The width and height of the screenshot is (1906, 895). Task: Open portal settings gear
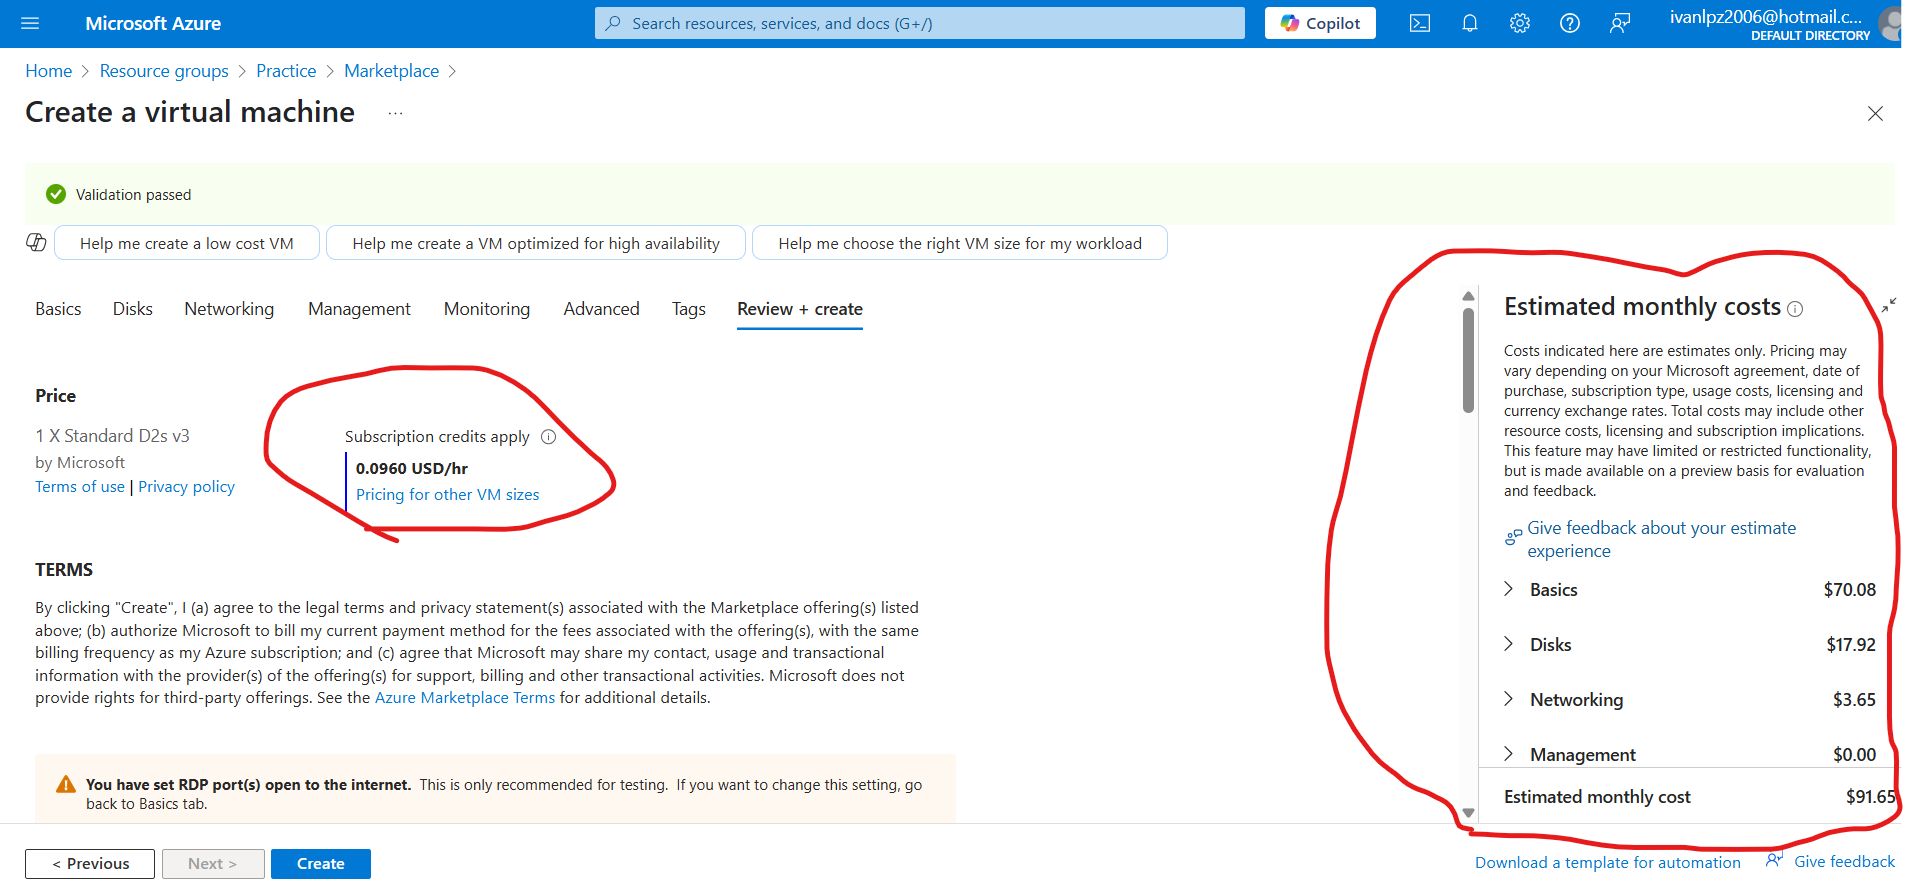coord(1520,23)
